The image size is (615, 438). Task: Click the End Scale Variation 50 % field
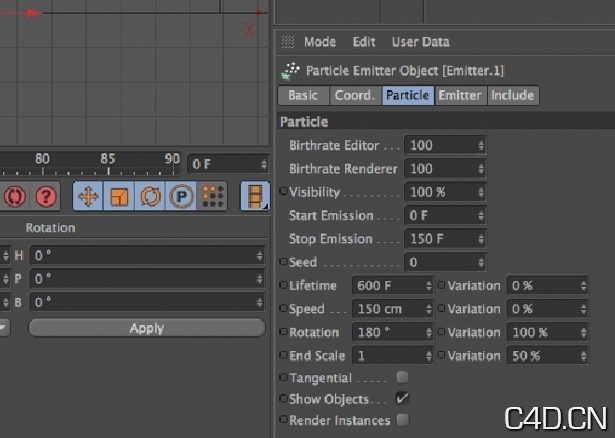click(548, 356)
